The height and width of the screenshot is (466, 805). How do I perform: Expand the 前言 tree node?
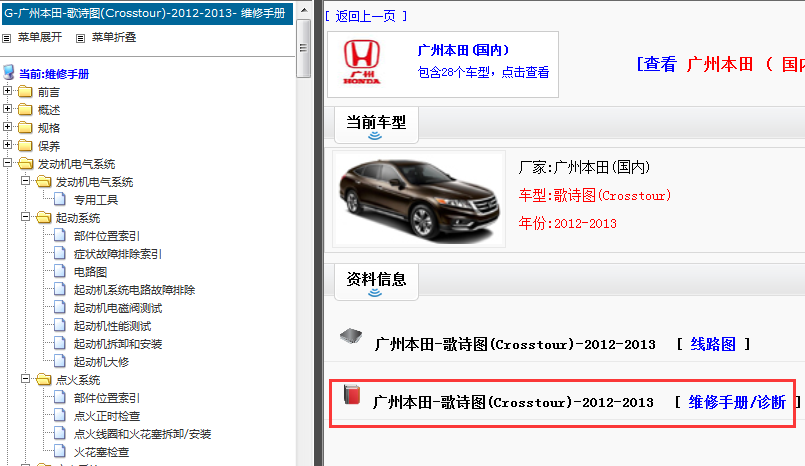[x=7, y=91]
